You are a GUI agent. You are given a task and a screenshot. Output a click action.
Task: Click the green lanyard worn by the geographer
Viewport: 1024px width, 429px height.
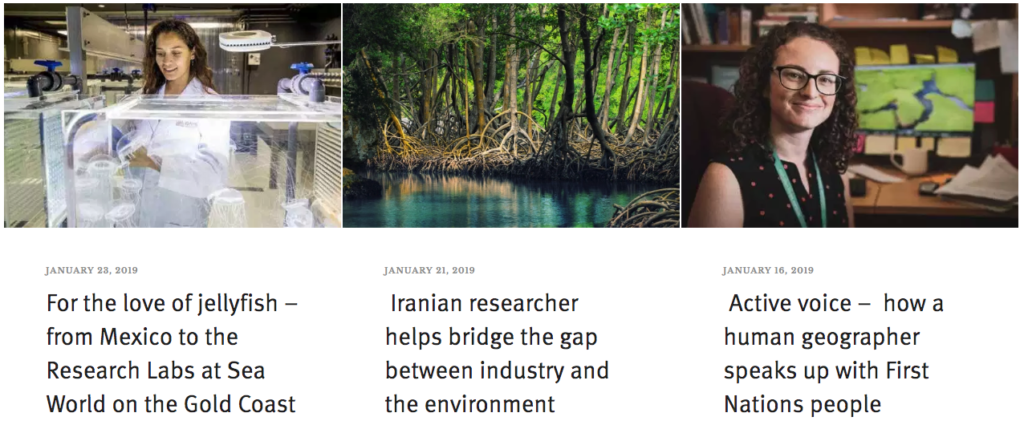pos(800,189)
